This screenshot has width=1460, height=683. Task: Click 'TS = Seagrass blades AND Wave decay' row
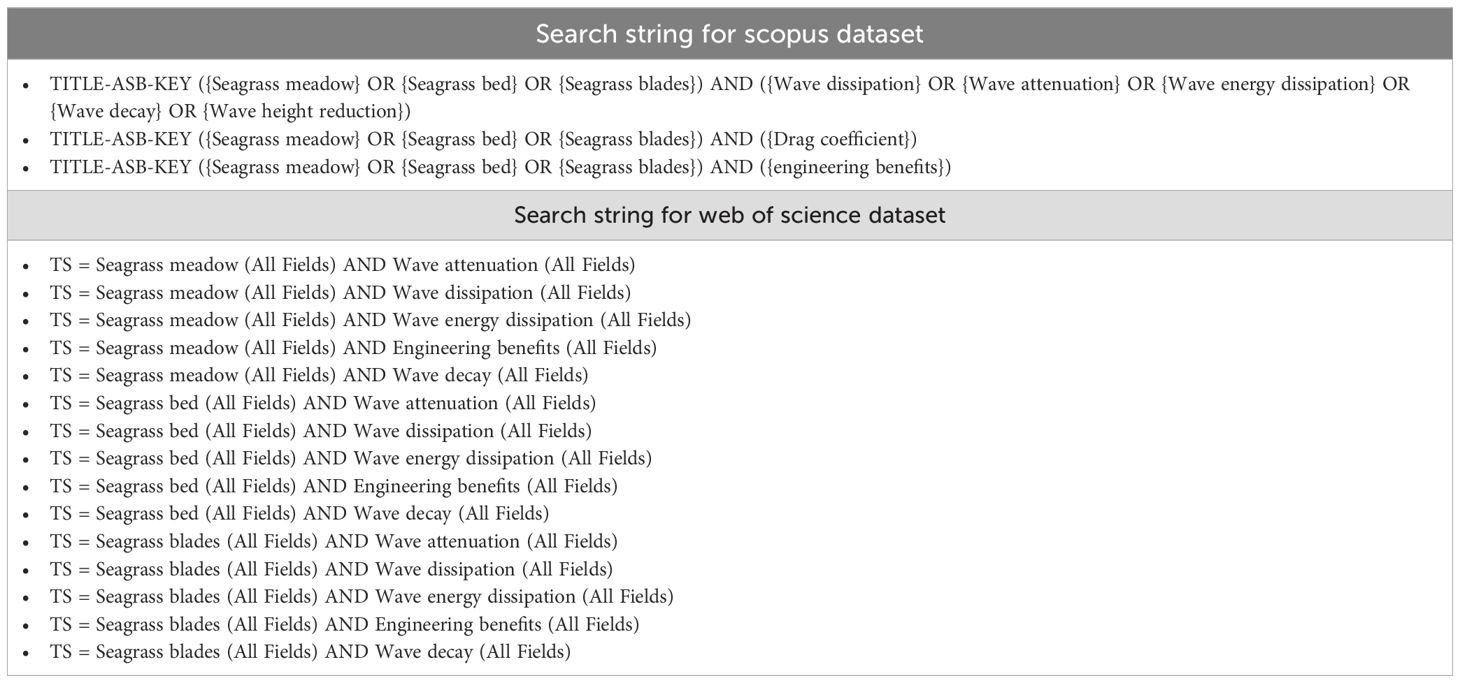(311, 652)
